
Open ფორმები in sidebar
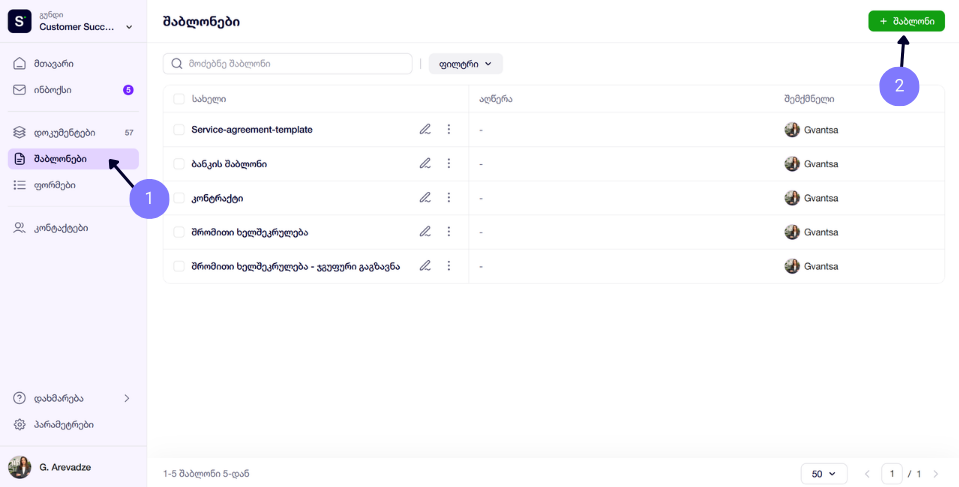[x=73, y=185]
